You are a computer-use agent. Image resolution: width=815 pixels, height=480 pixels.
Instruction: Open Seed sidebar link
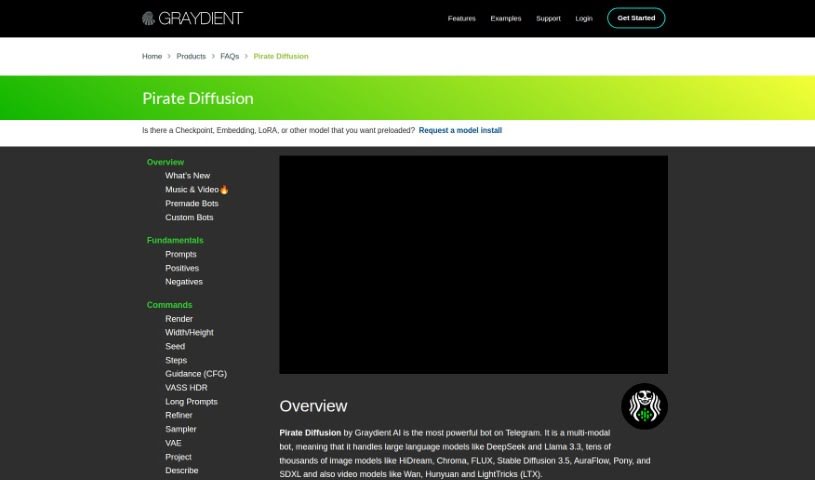175,346
